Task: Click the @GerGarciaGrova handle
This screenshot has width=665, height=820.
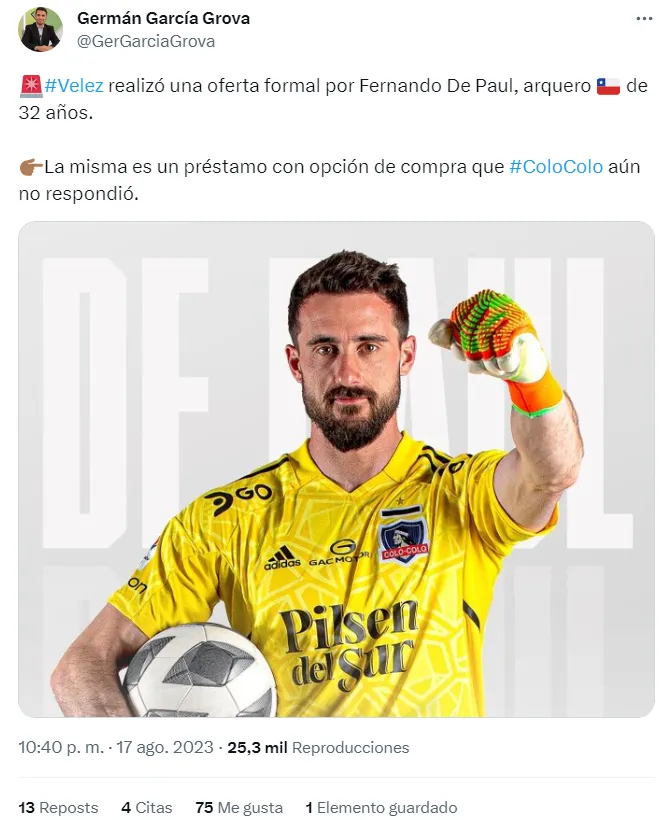Action: click(146, 41)
